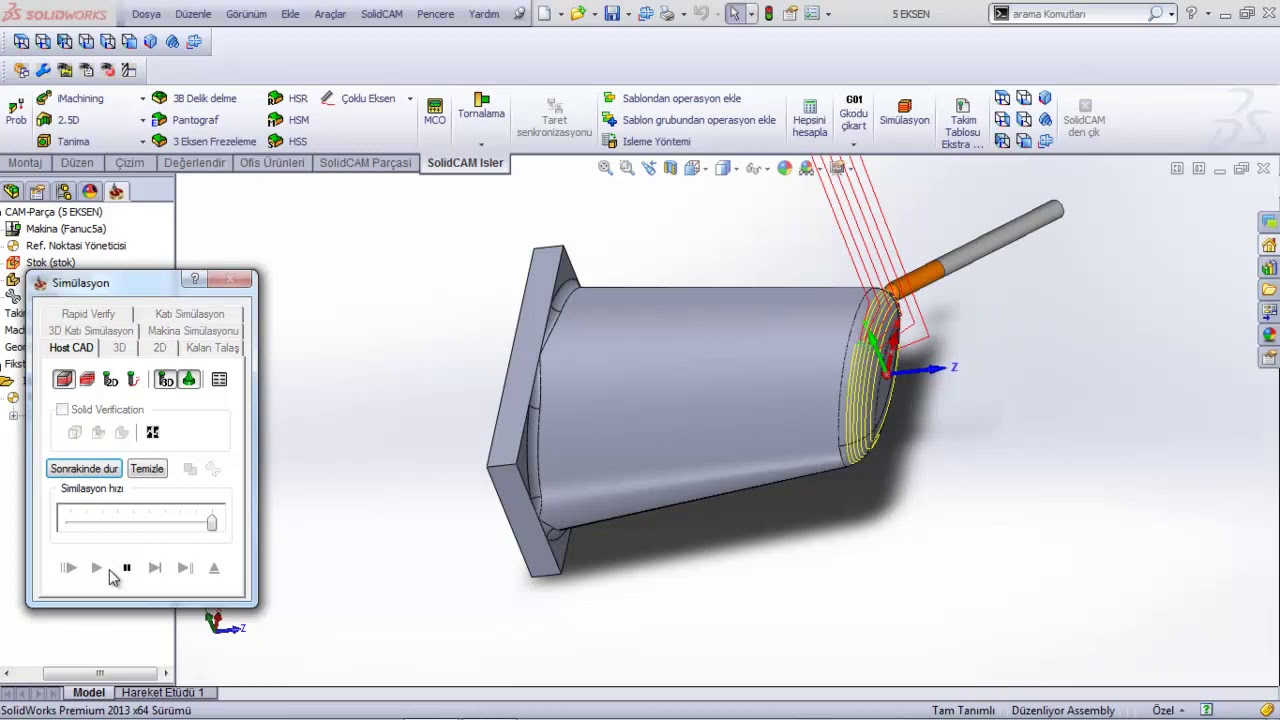This screenshot has height=720, width=1280.
Task: Click Sablon grubundan operasyon ekle
Action: point(689,120)
